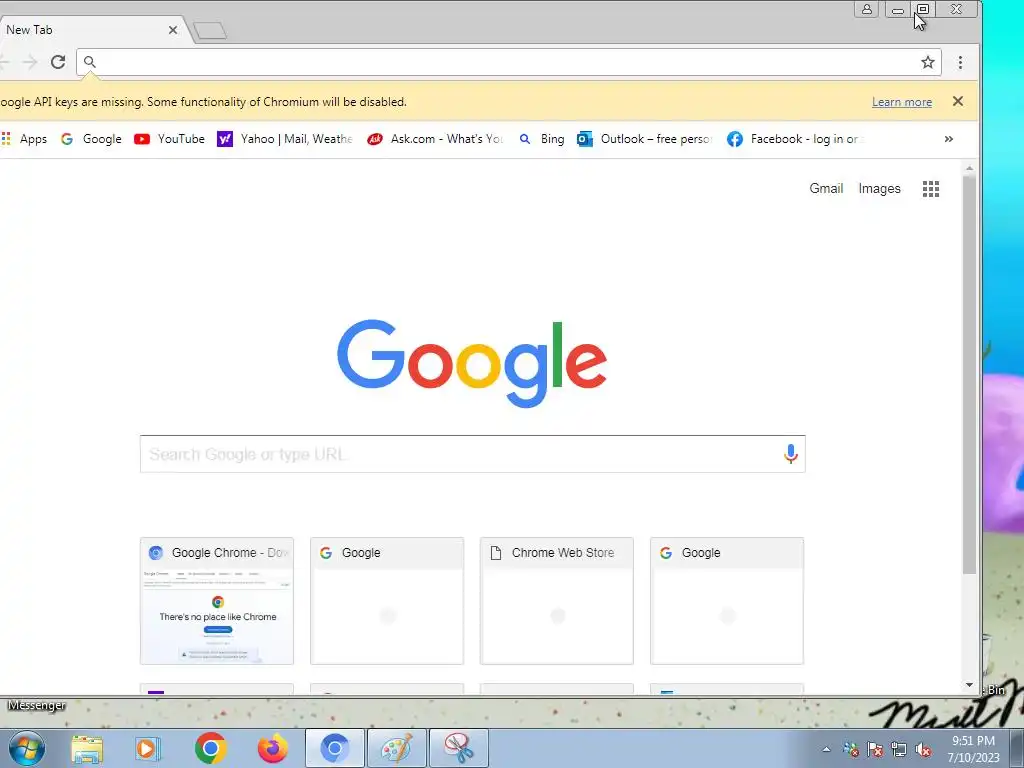Image resolution: width=1024 pixels, height=768 pixels.
Task: Click the magnifier icon in the address bar
Action: coord(90,62)
